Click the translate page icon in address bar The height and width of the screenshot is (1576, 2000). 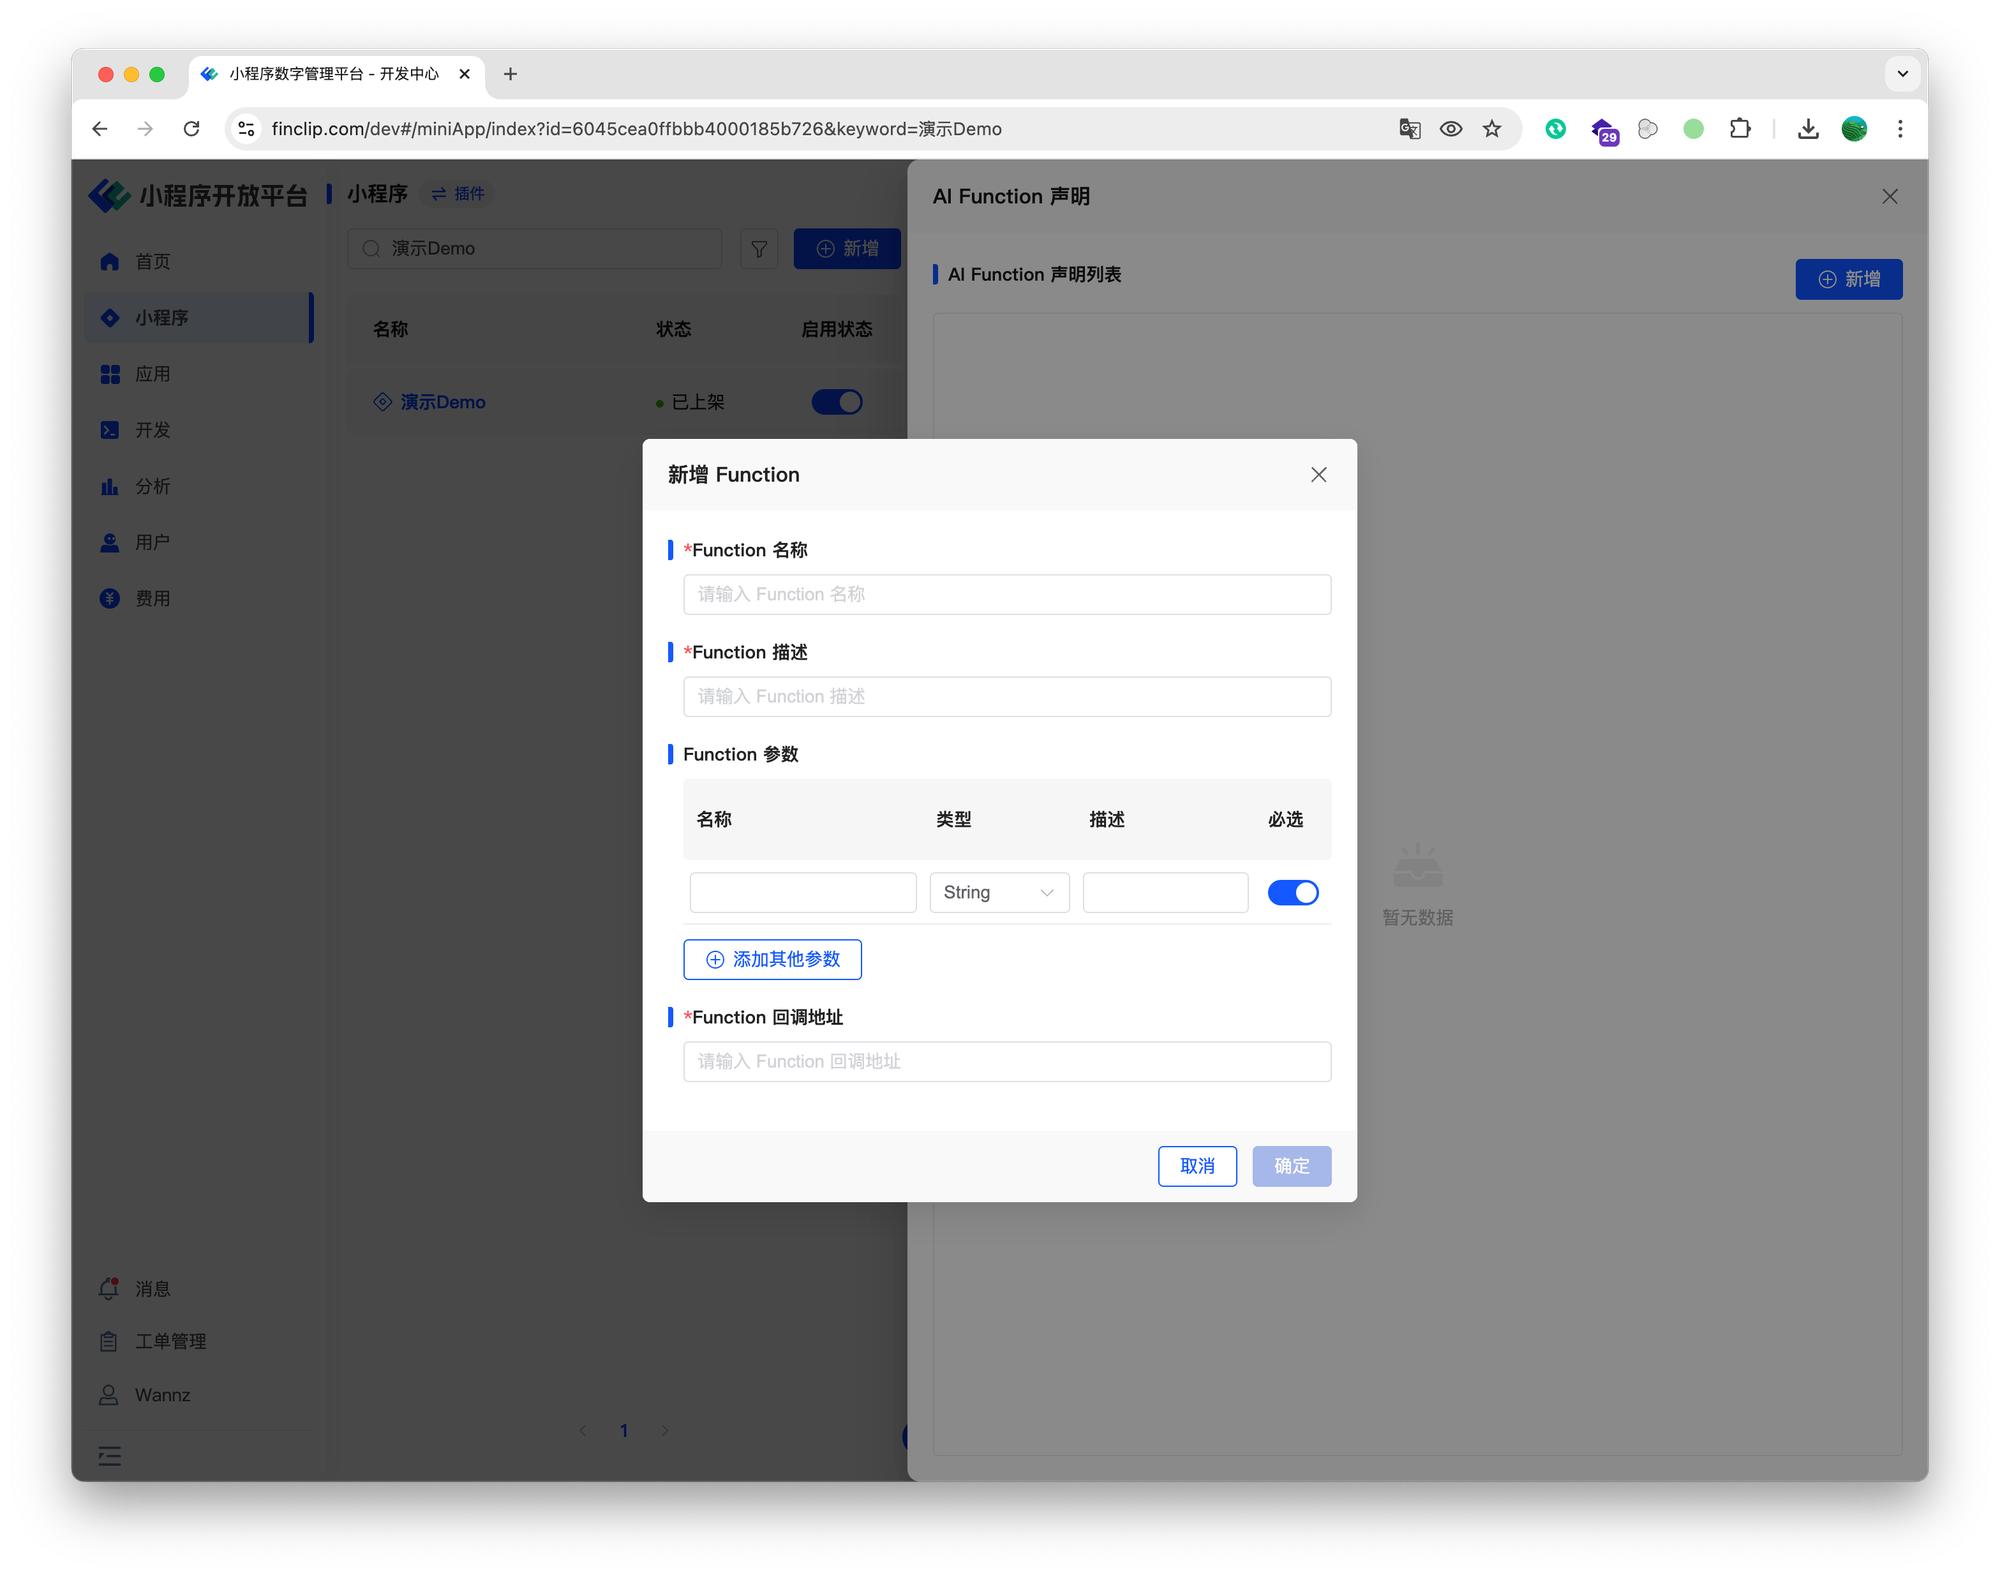click(x=1409, y=129)
